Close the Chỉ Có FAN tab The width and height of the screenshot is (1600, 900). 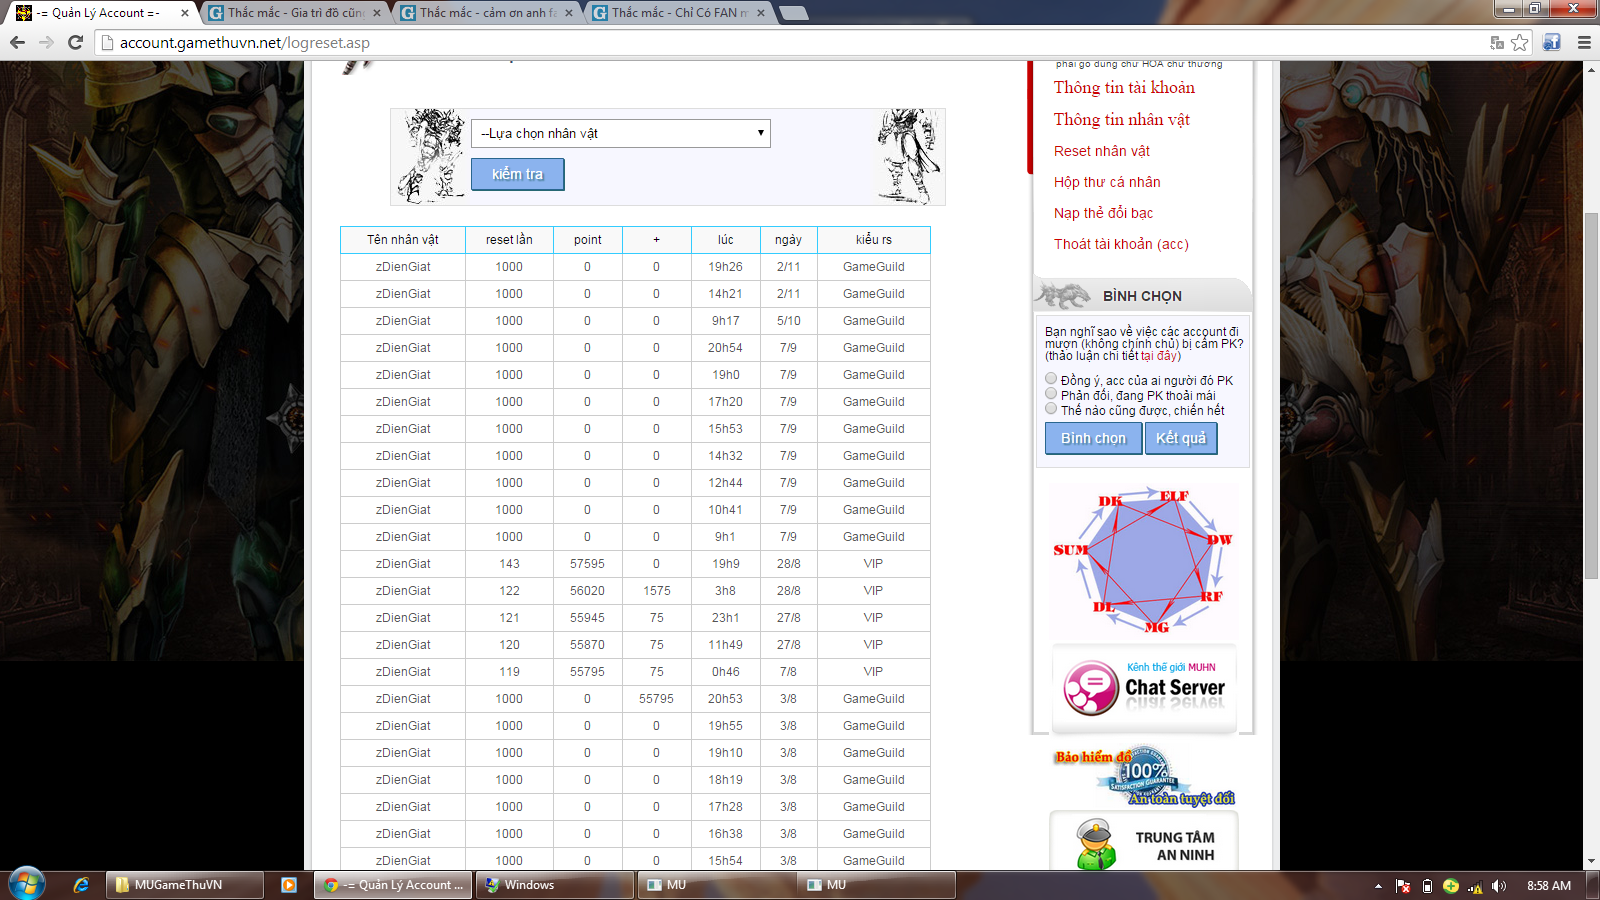click(761, 13)
